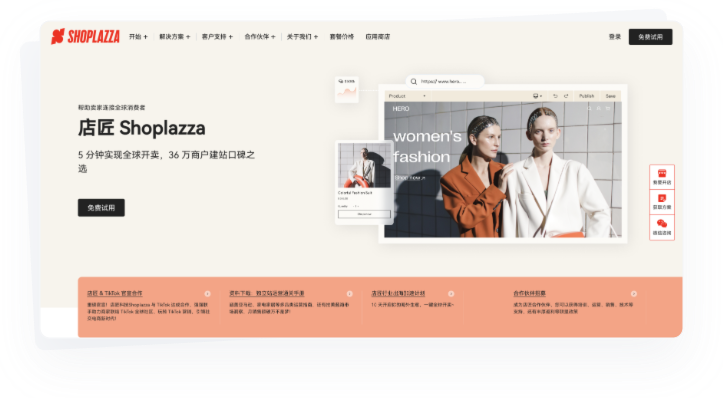The width and height of the screenshot is (723, 398).
Task: Open the WeChat consultation icon
Action: tap(662, 224)
